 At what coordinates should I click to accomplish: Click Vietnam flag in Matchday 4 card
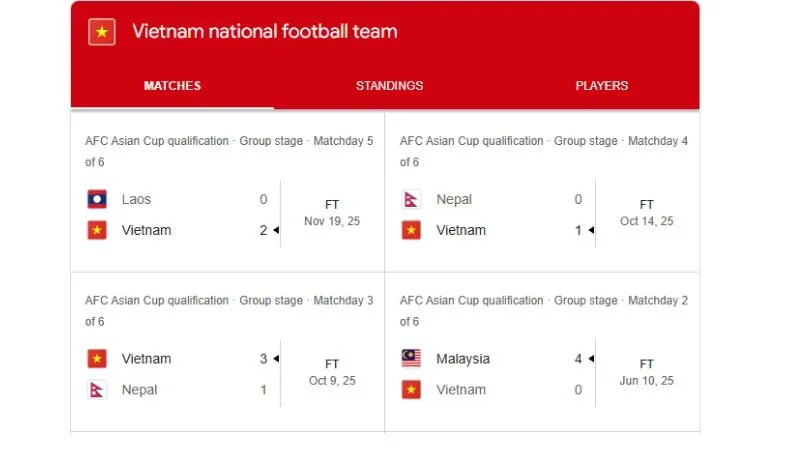pos(411,230)
